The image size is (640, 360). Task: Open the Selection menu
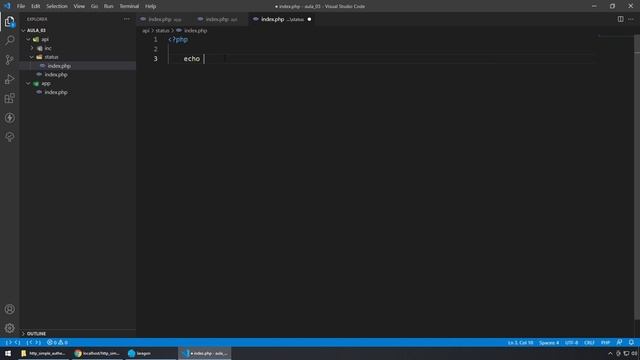pos(57,6)
